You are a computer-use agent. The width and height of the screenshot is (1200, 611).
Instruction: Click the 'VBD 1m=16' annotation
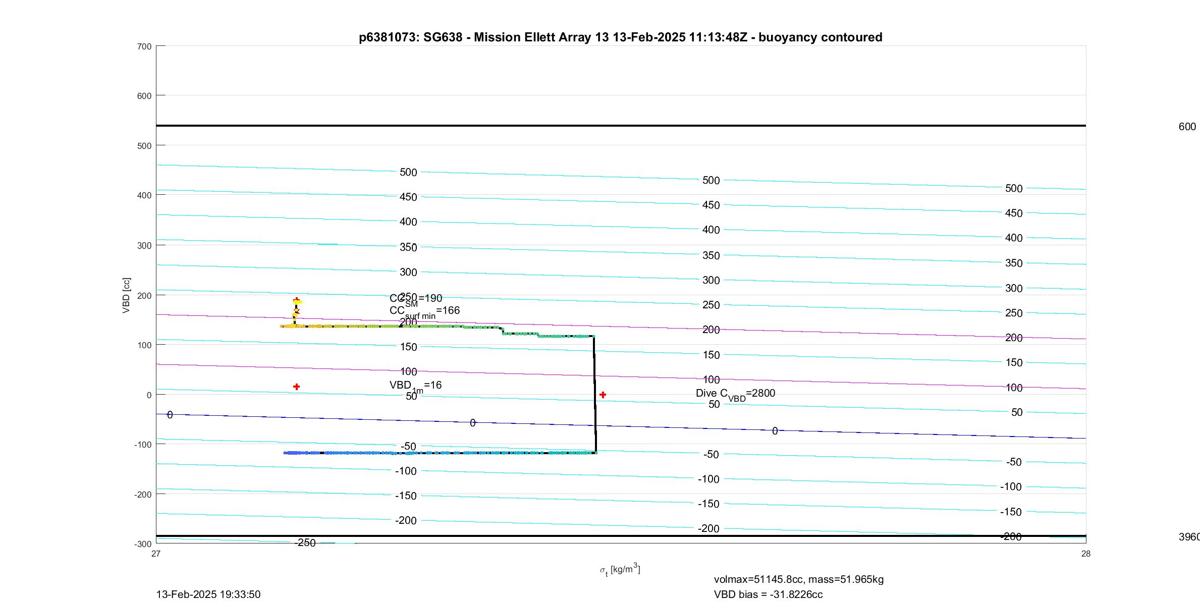coord(415,386)
